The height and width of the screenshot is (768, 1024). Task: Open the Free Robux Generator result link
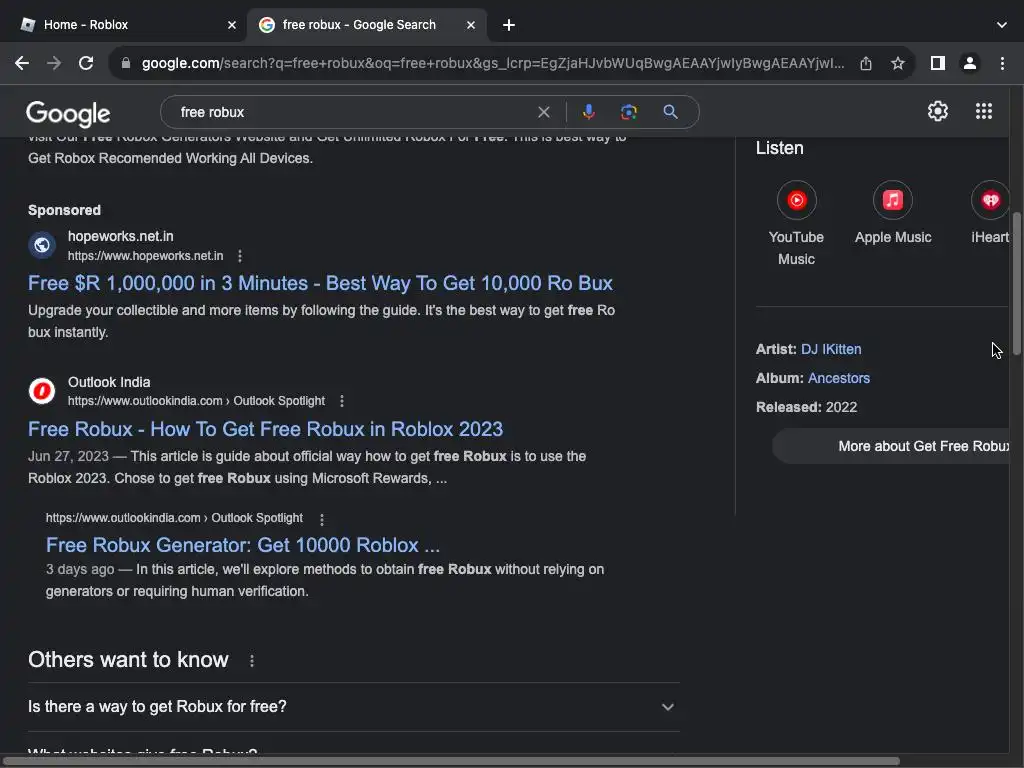243,545
